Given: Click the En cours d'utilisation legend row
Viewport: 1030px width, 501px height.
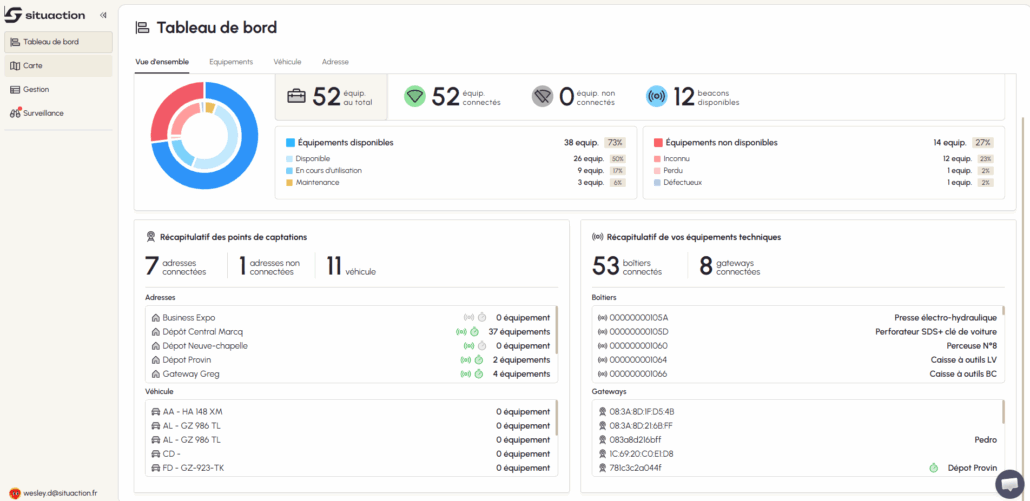Looking at the screenshot, I should coord(457,171).
